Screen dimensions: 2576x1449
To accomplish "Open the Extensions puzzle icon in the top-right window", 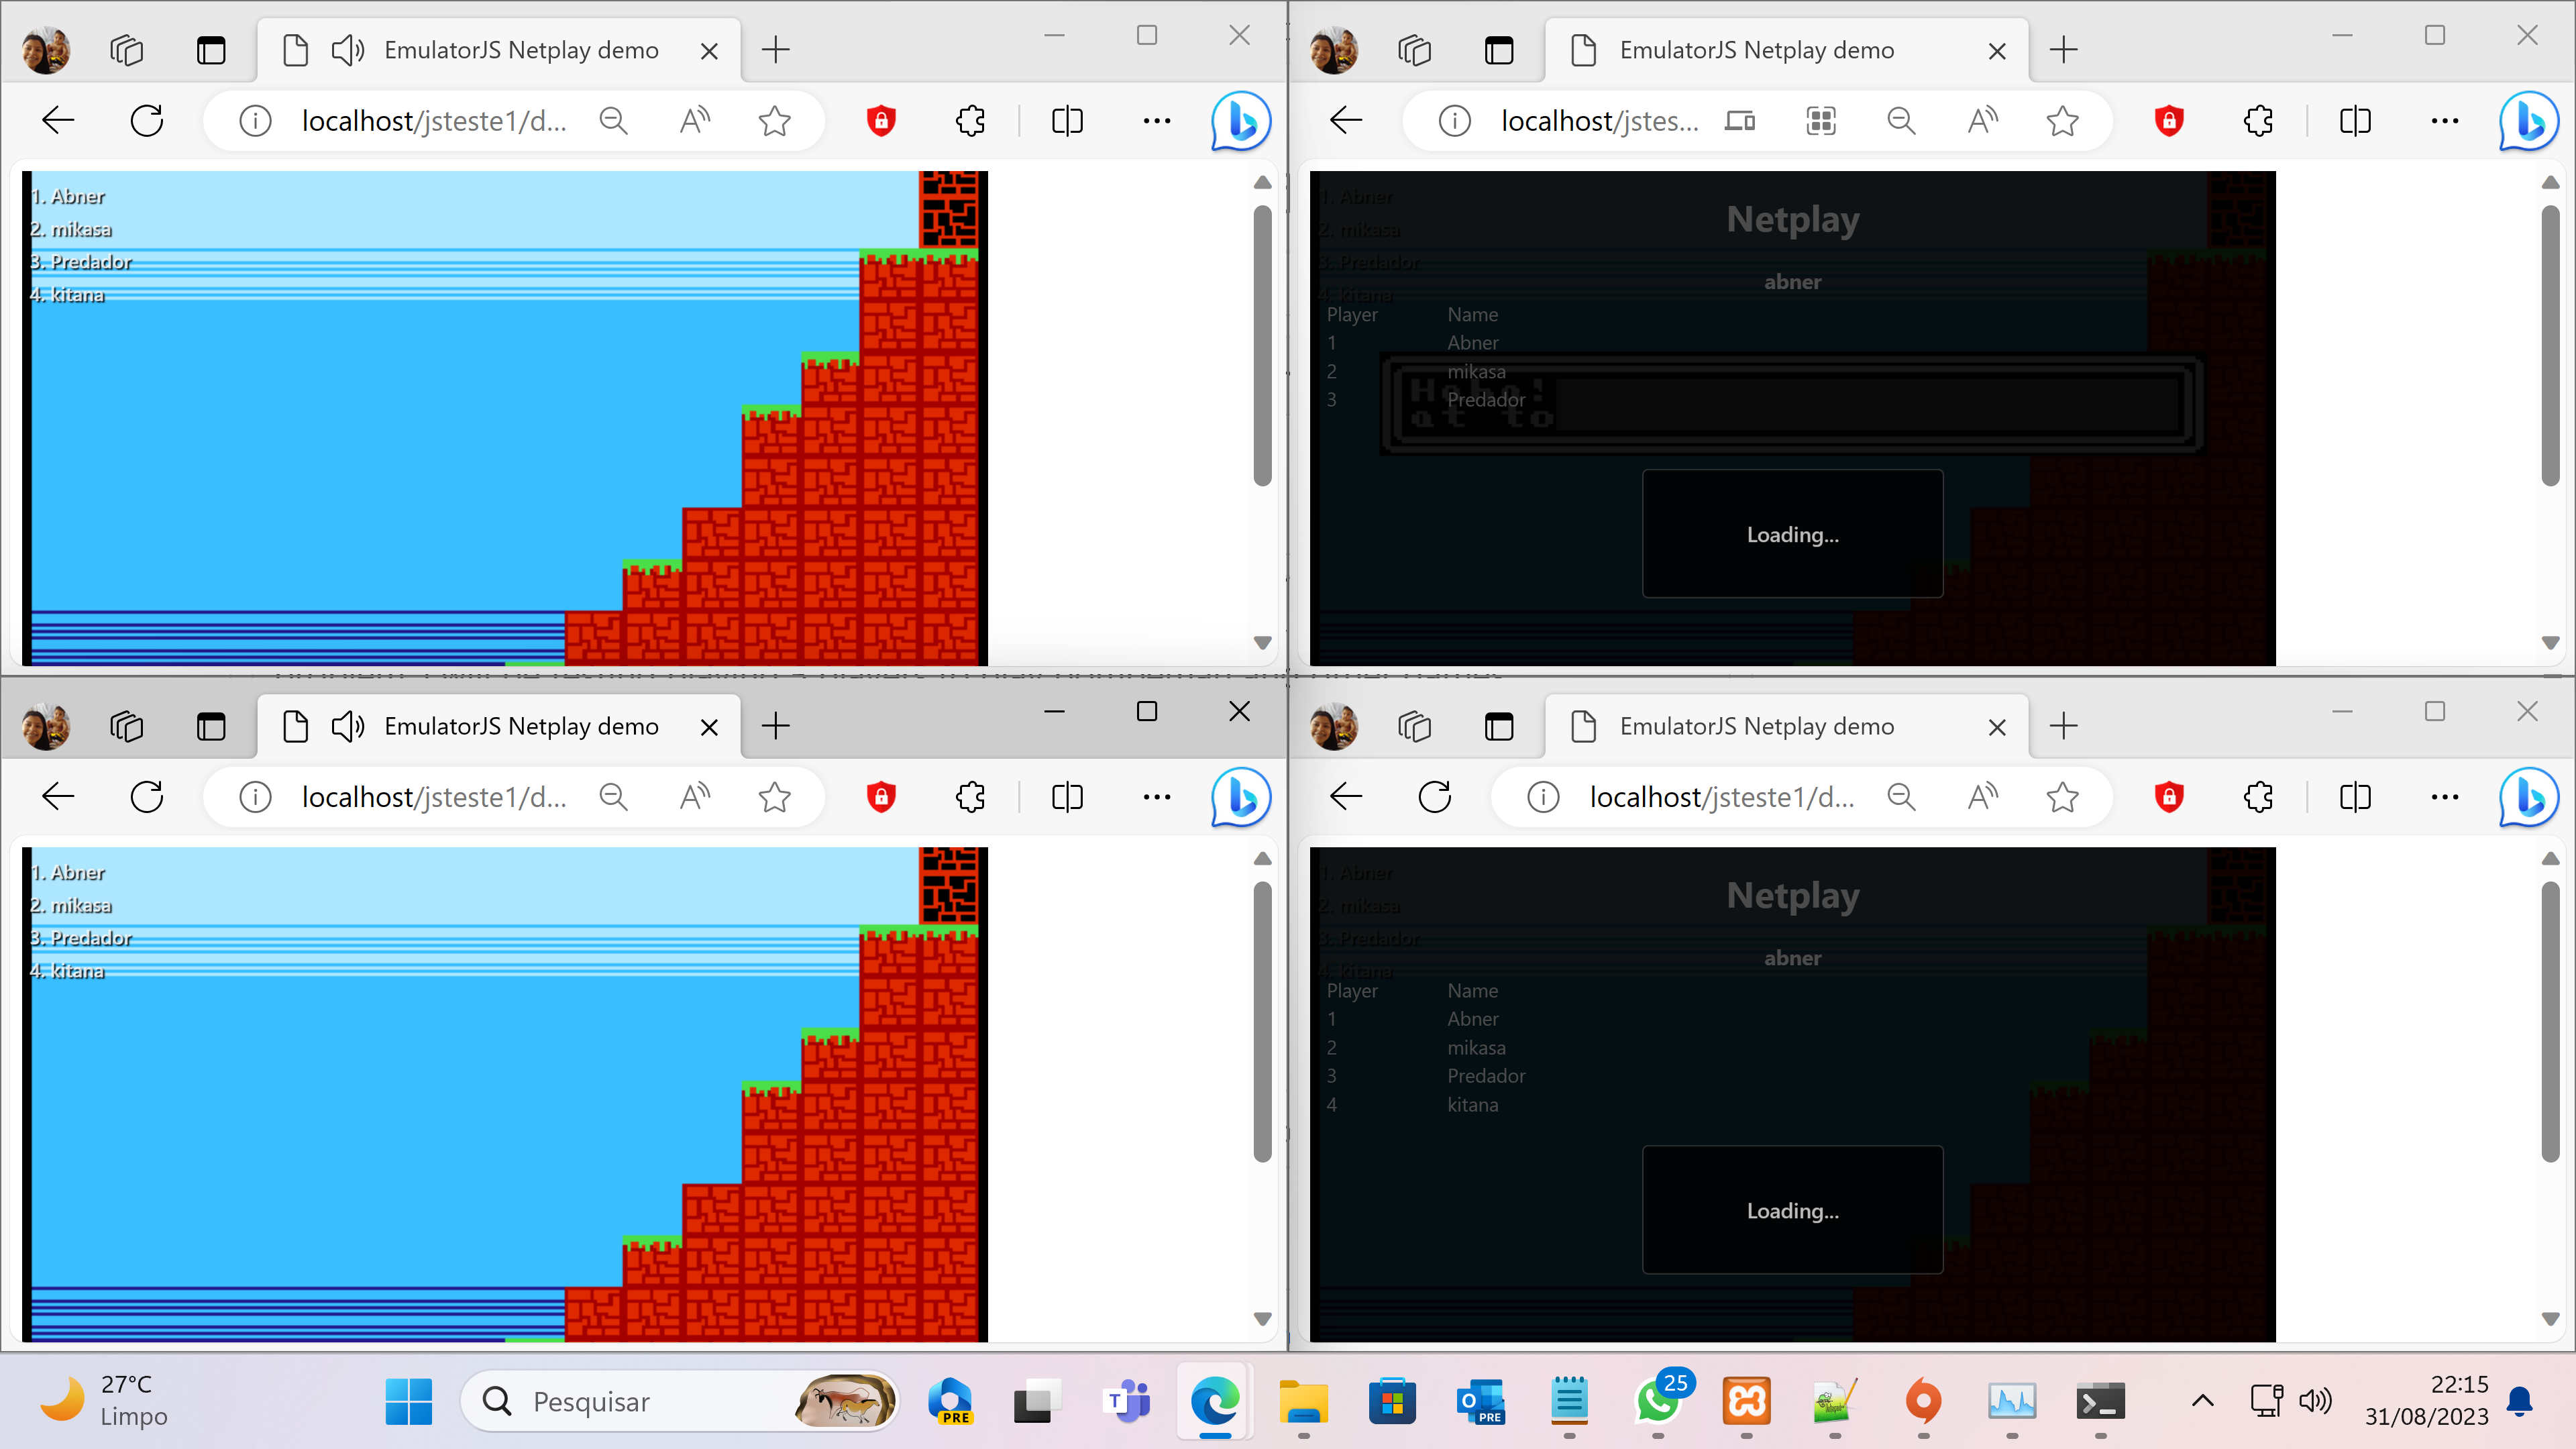I will tap(2258, 120).
